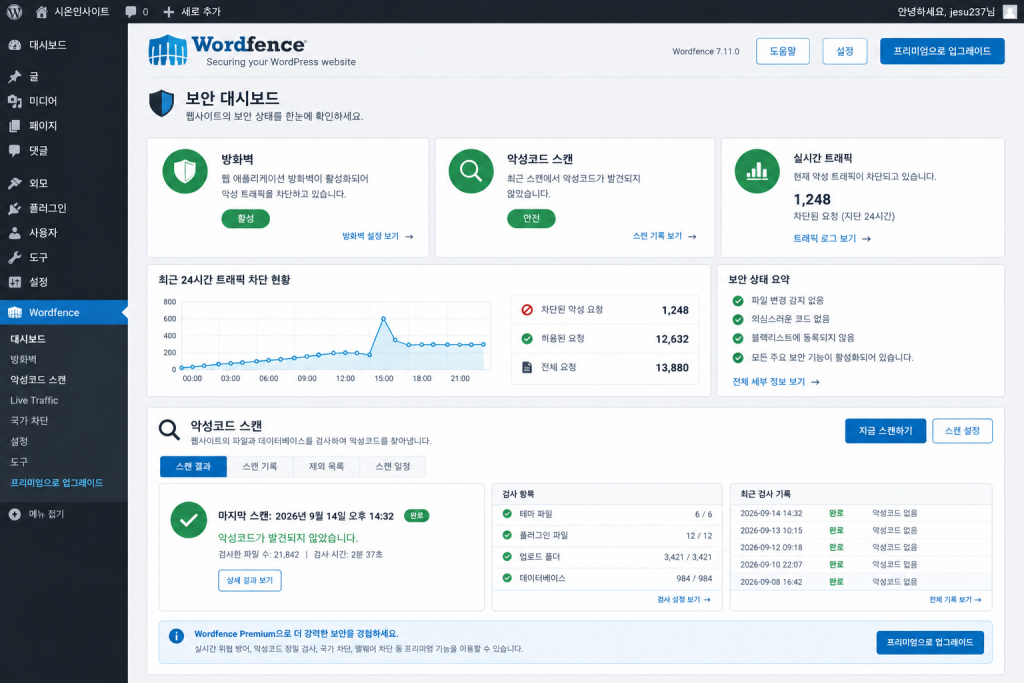Click check icon by 테마 파일
The height and width of the screenshot is (683, 1024).
pyautogui.click(x=507, y=514)
